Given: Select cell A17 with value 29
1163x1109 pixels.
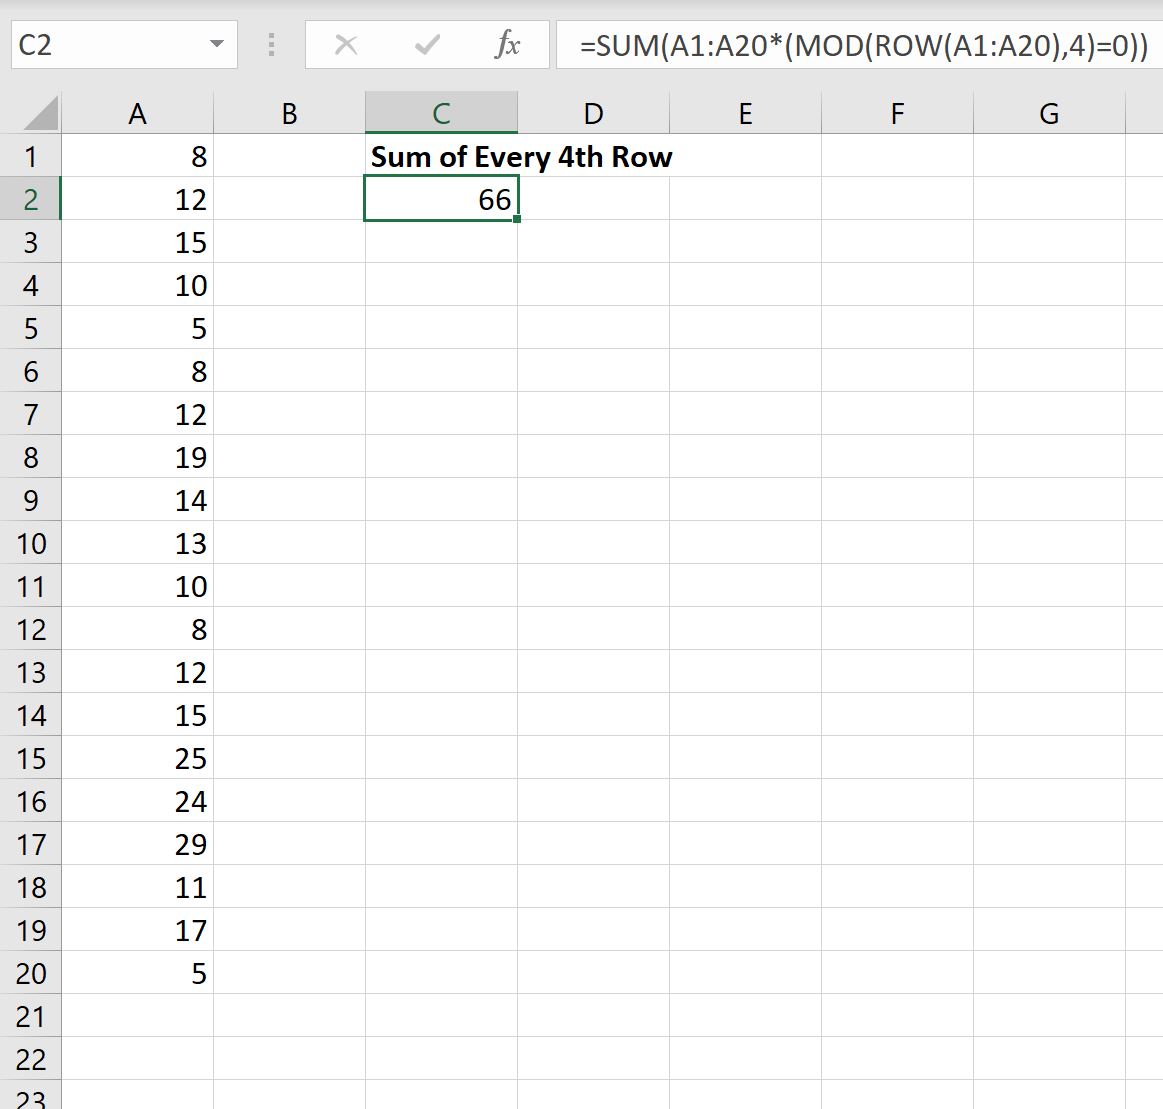Looking at the screenshot, I should point(137,844).
